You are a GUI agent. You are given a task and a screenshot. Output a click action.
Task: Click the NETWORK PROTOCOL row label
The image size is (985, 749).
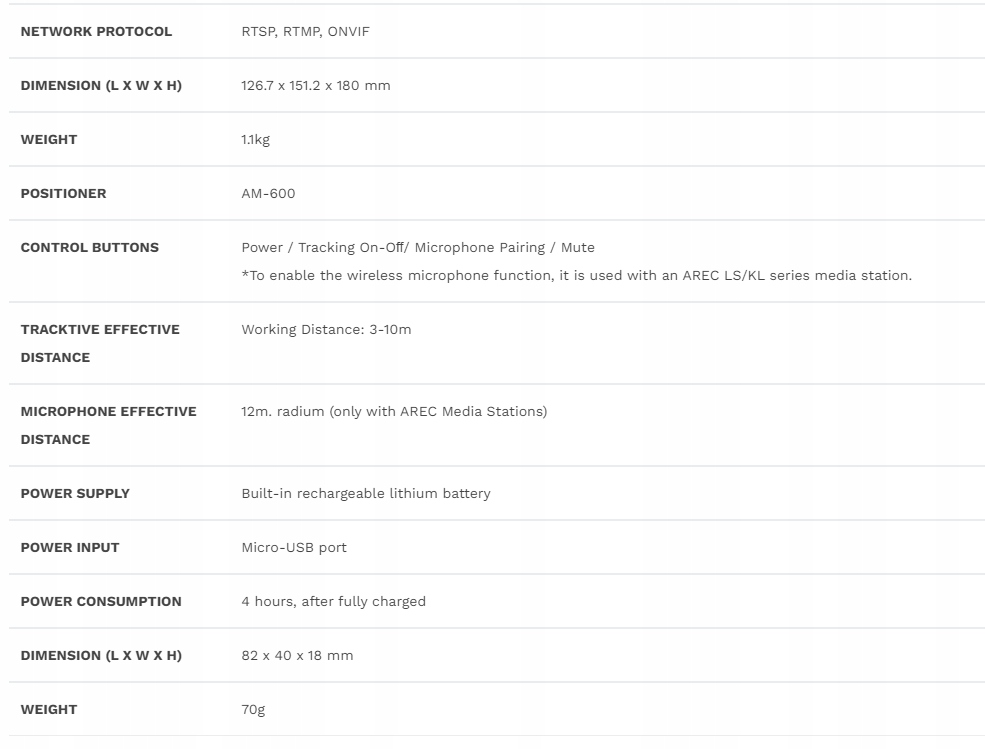[96, 31]
